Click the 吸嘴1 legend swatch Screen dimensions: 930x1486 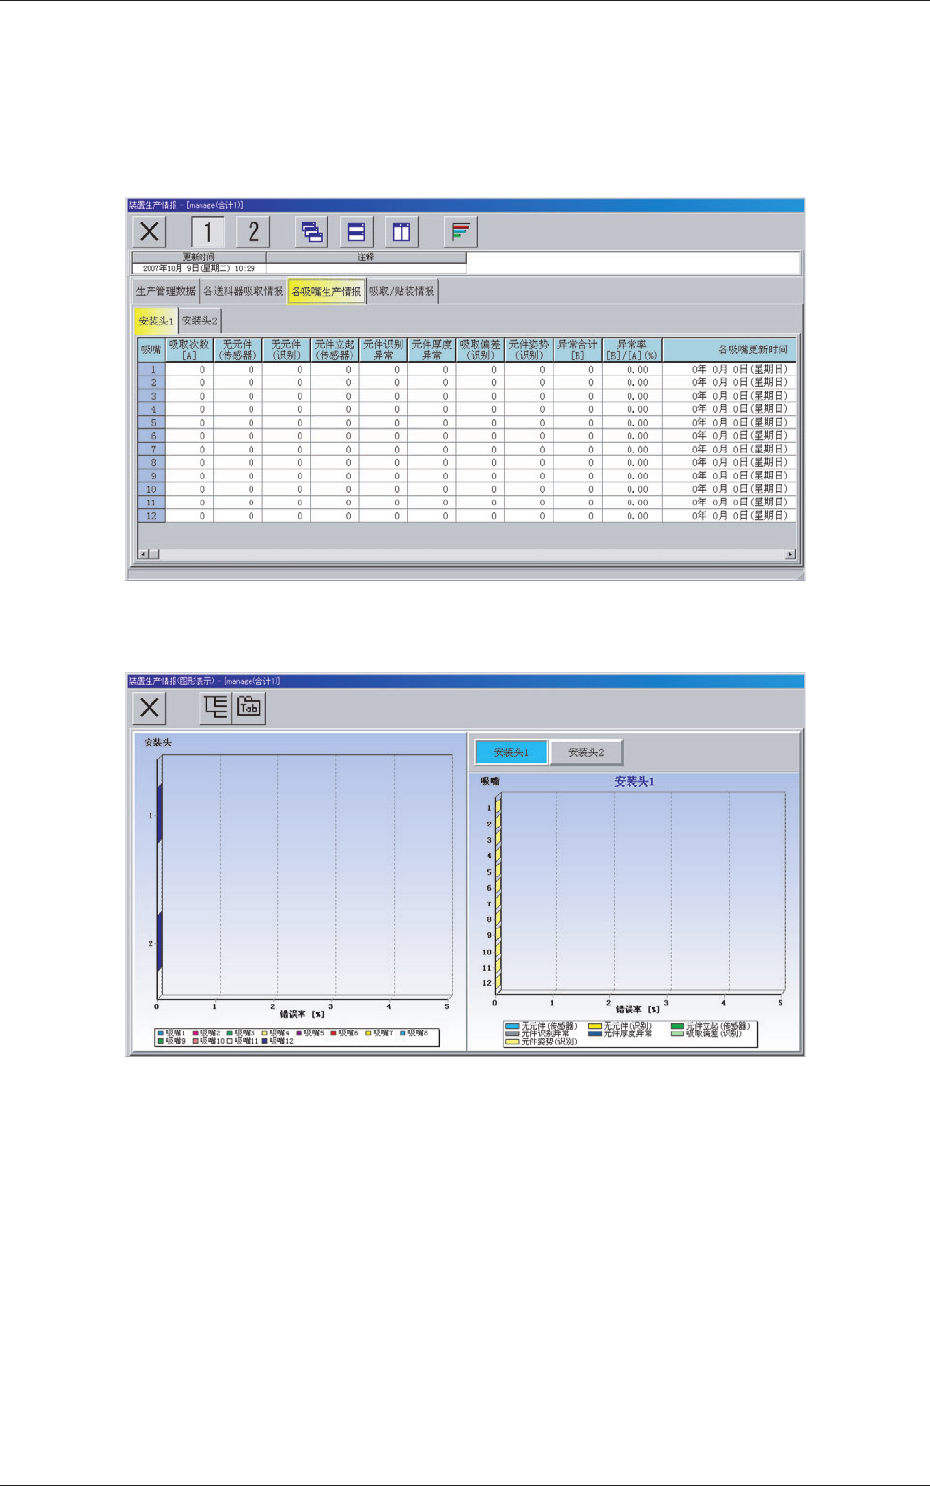pos(161,1033)
